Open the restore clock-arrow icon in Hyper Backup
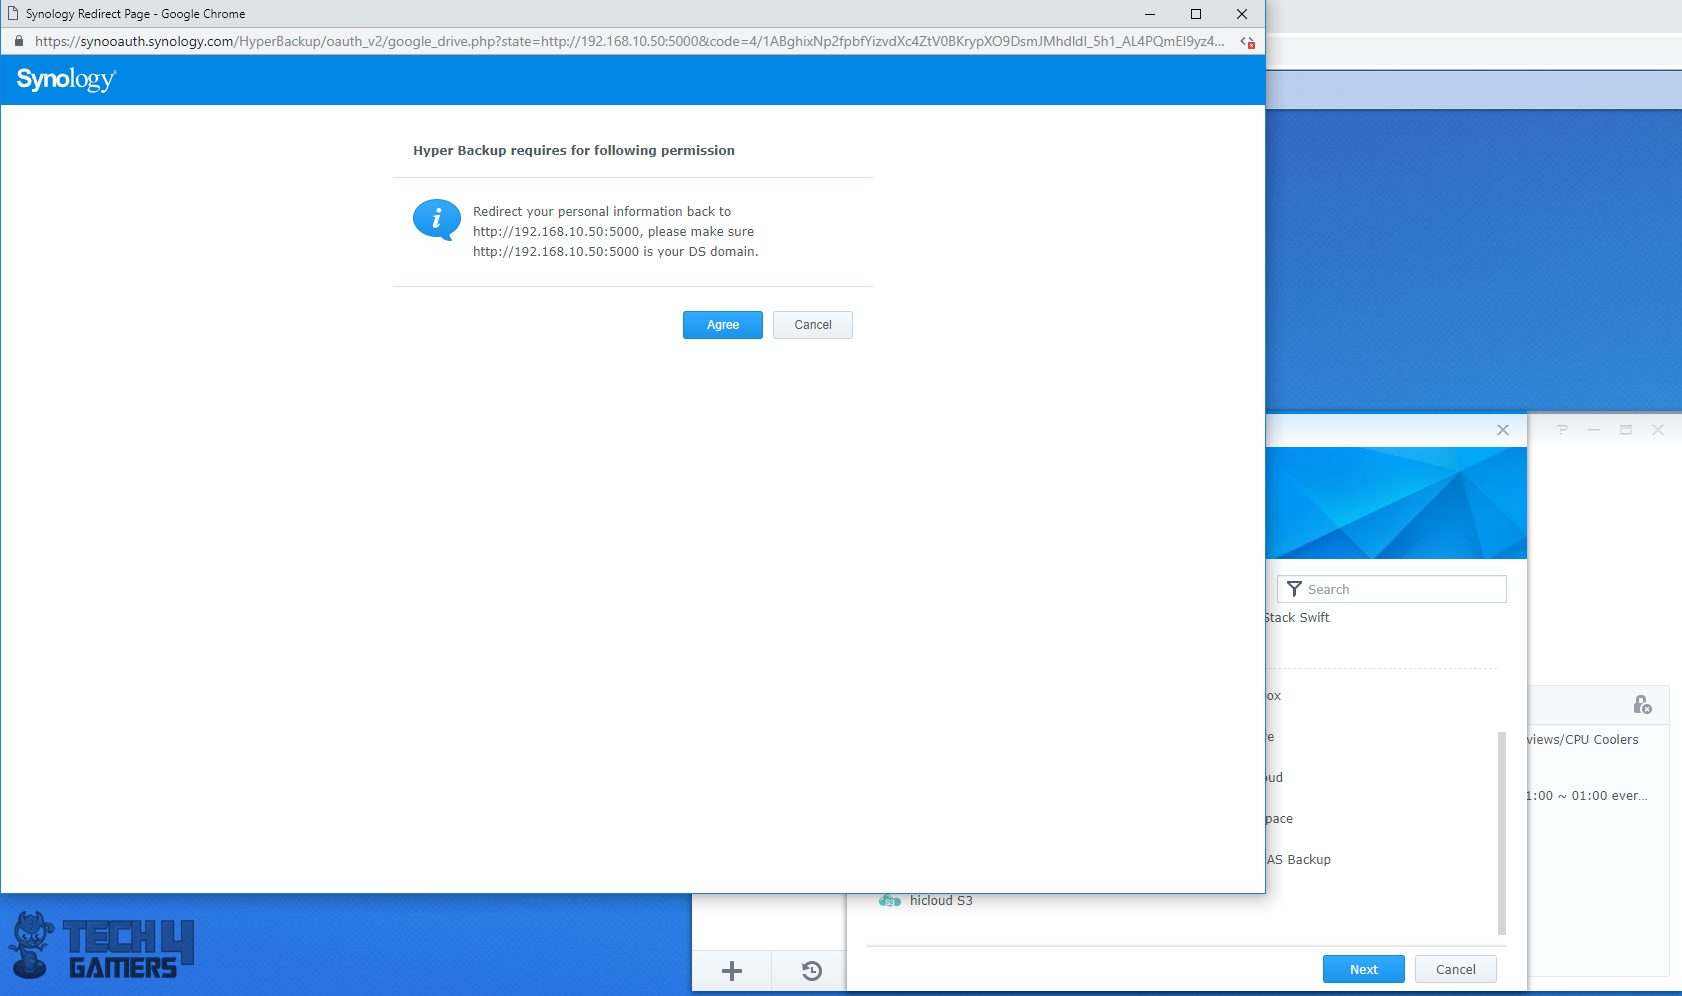The image size is (1682, 996). click(811, 970)
